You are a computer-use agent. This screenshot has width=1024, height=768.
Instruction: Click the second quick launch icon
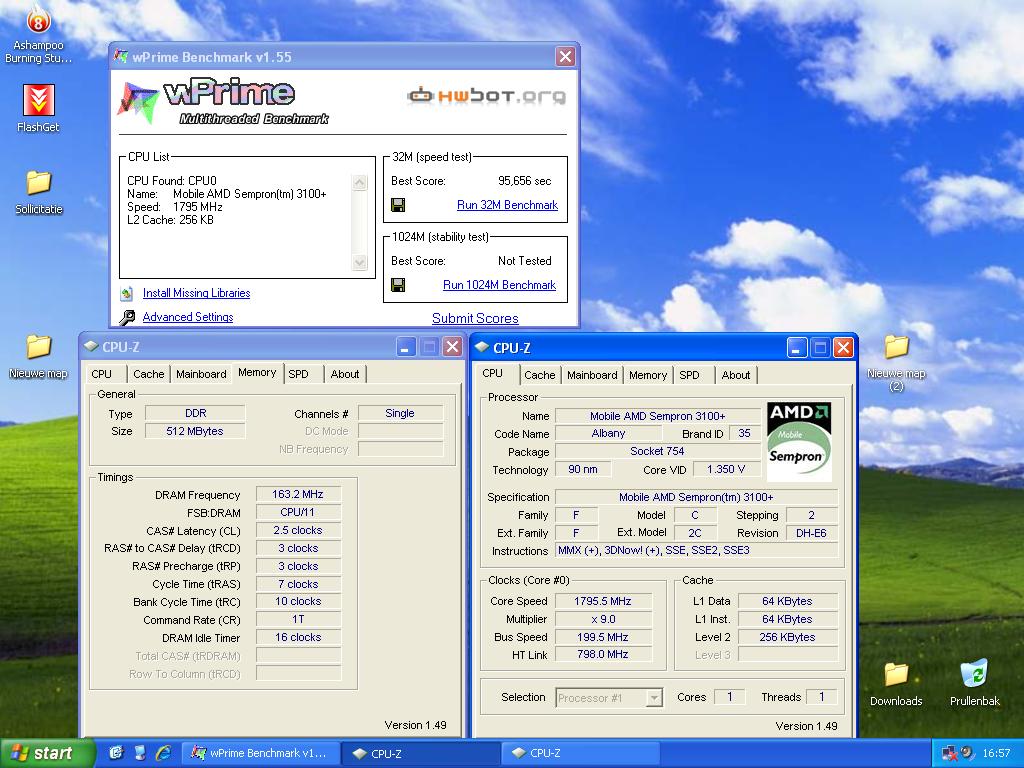pos(140,753)
